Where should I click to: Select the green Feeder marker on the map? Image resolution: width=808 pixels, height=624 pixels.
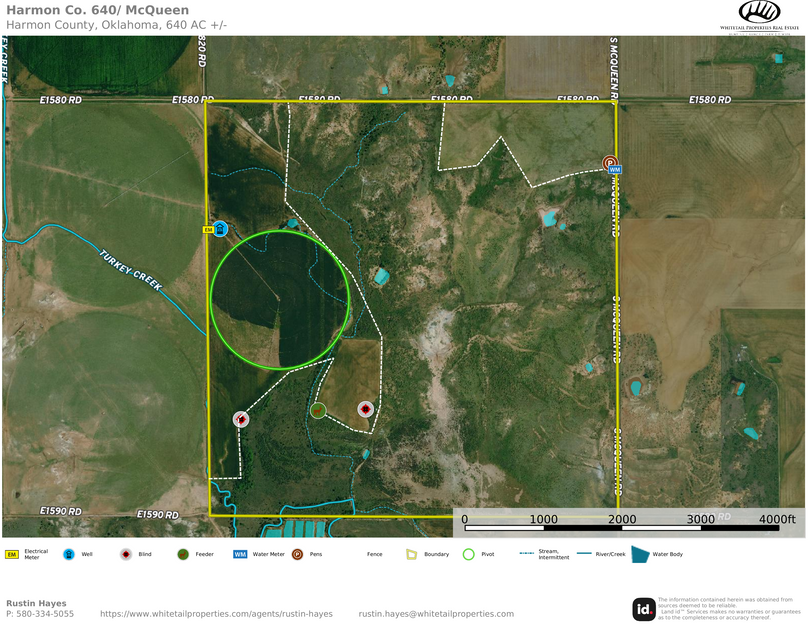[318, 409]
